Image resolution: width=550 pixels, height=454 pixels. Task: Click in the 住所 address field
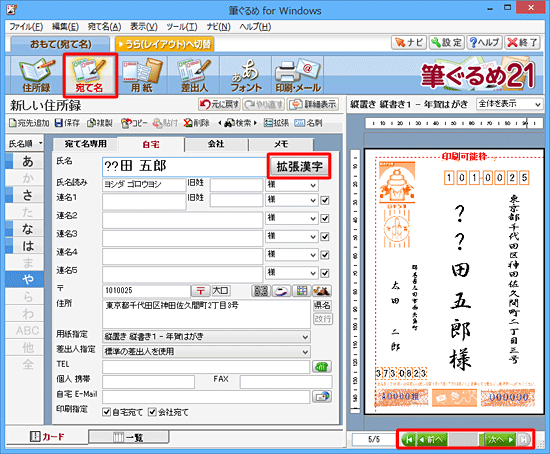(x=206, y=314)
